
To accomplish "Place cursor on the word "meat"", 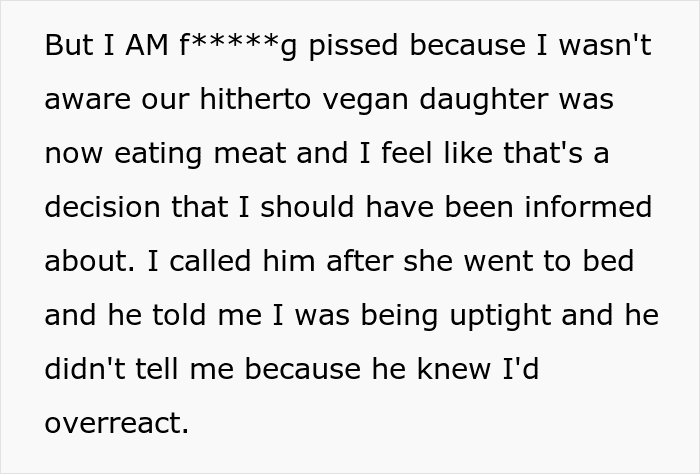I will 250,154.
